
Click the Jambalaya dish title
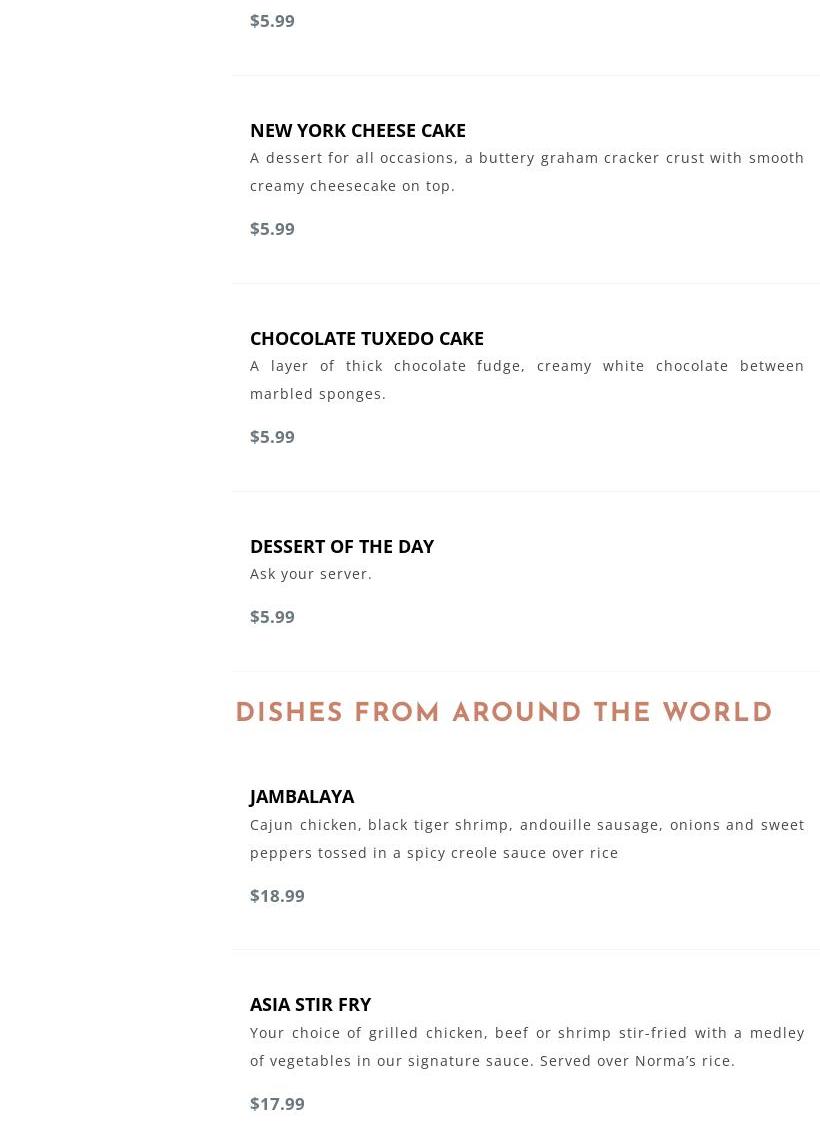pos(301,796)
